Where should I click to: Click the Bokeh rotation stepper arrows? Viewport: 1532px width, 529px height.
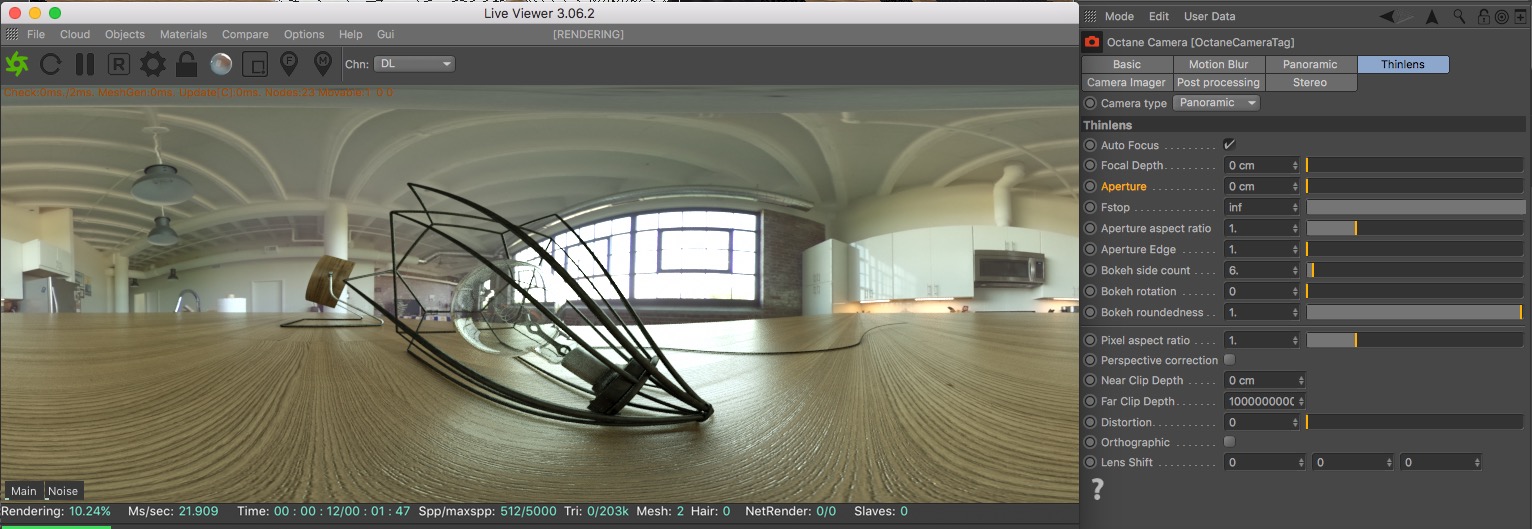pos(1296,291)
